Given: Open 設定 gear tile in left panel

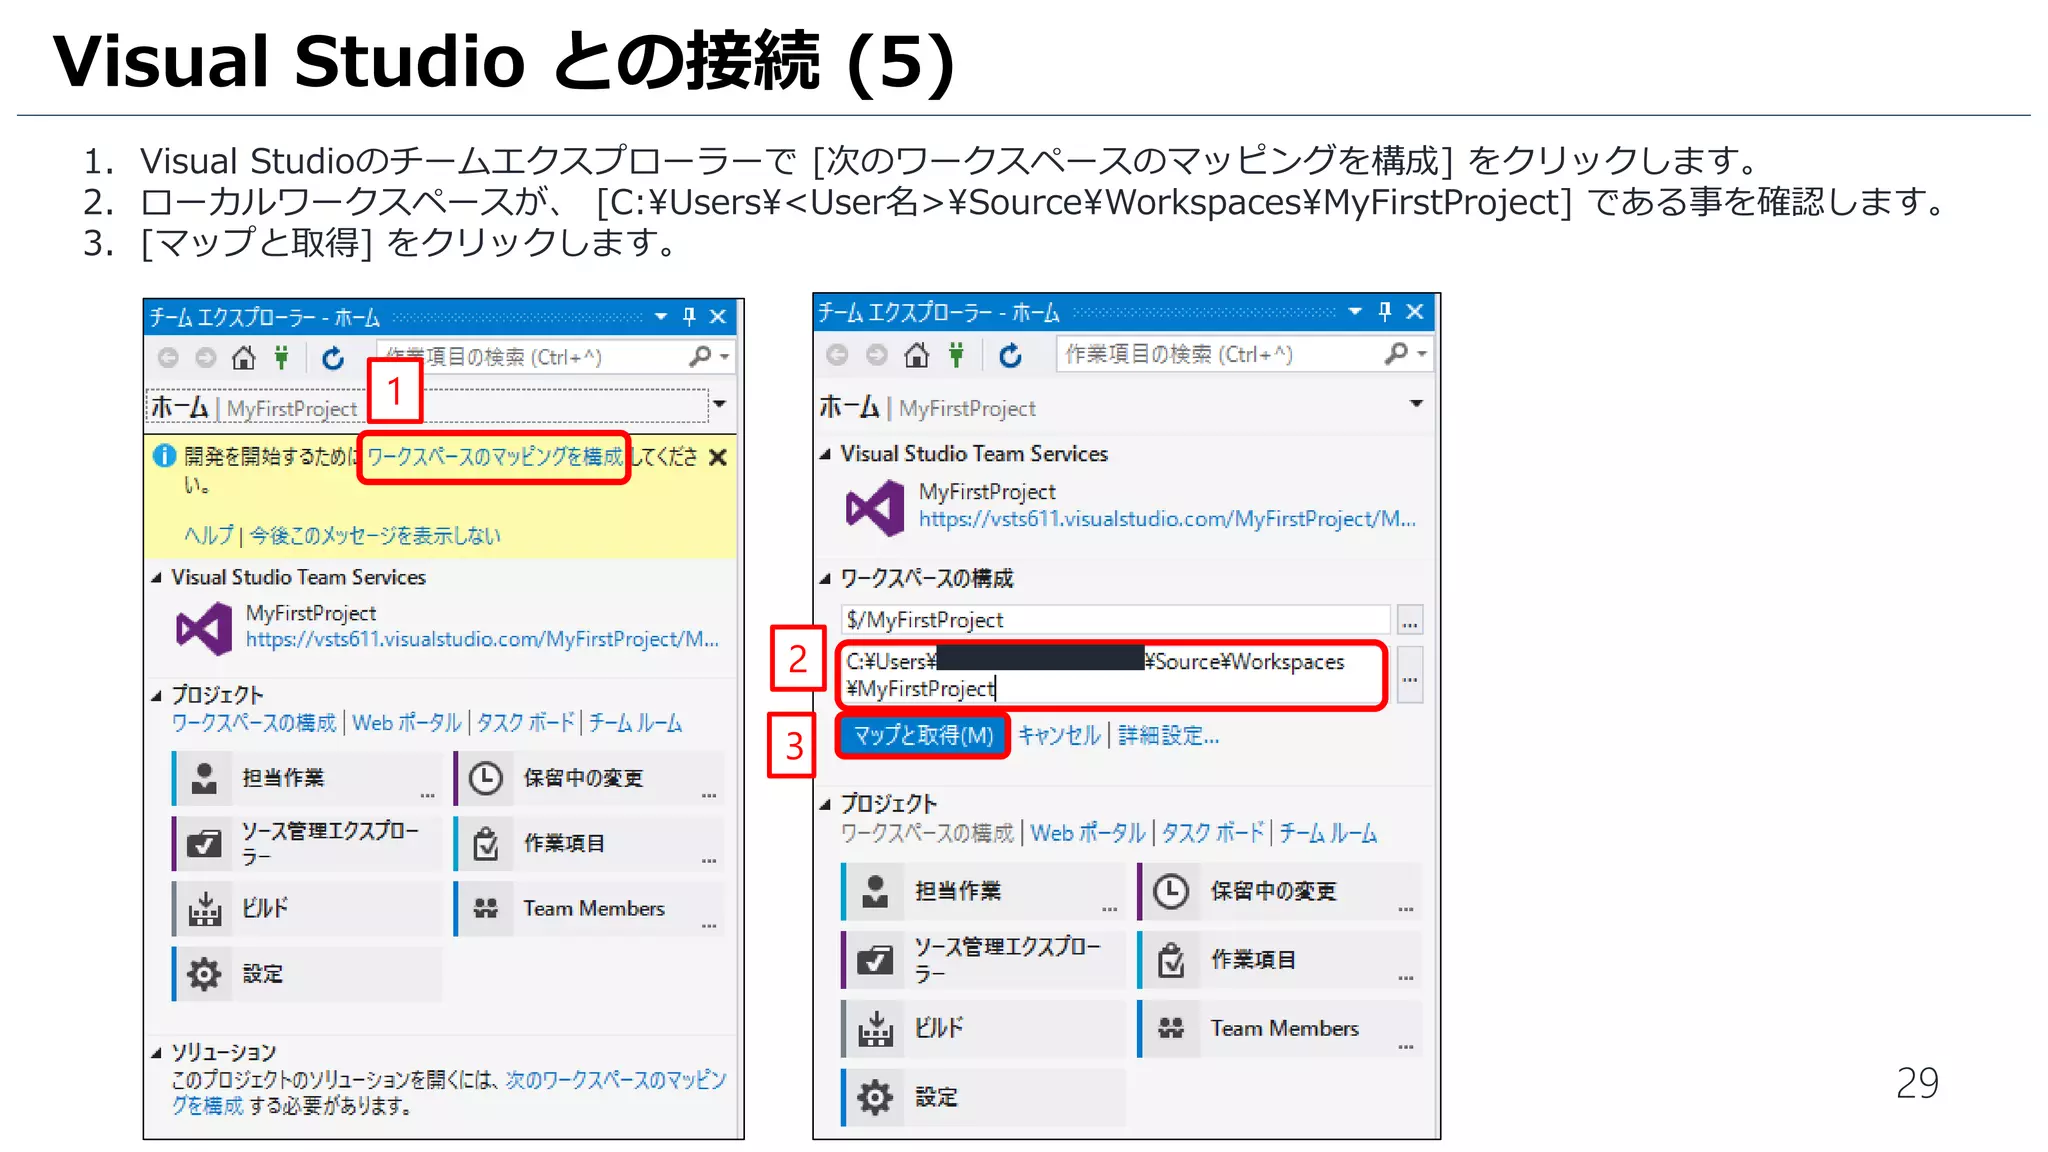Looking at the screenshot, I should 306,973.
